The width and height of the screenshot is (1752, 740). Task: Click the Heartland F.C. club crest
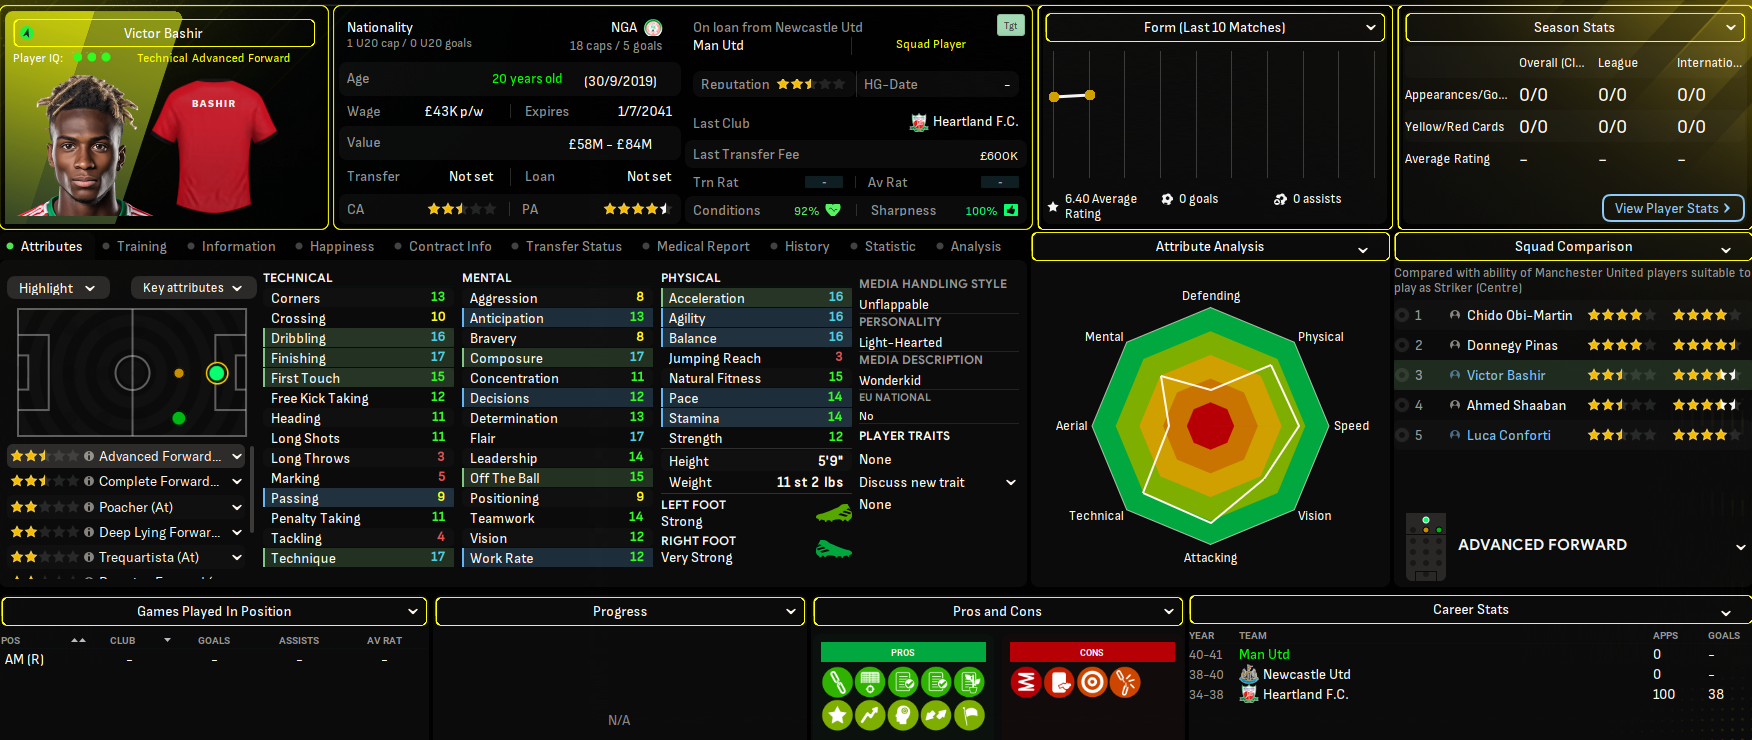(919, 122)
